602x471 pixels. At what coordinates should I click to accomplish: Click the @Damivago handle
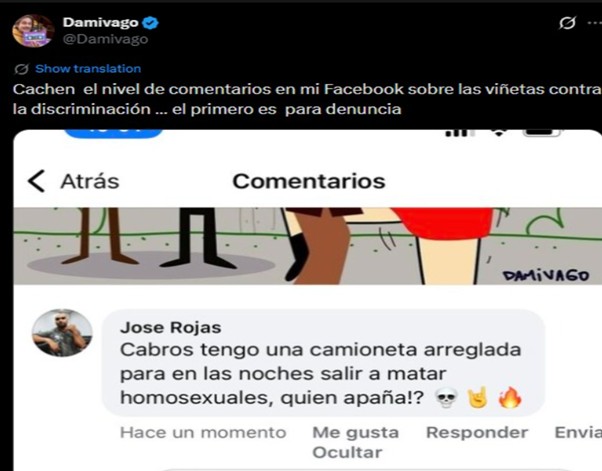click(105, 39)
